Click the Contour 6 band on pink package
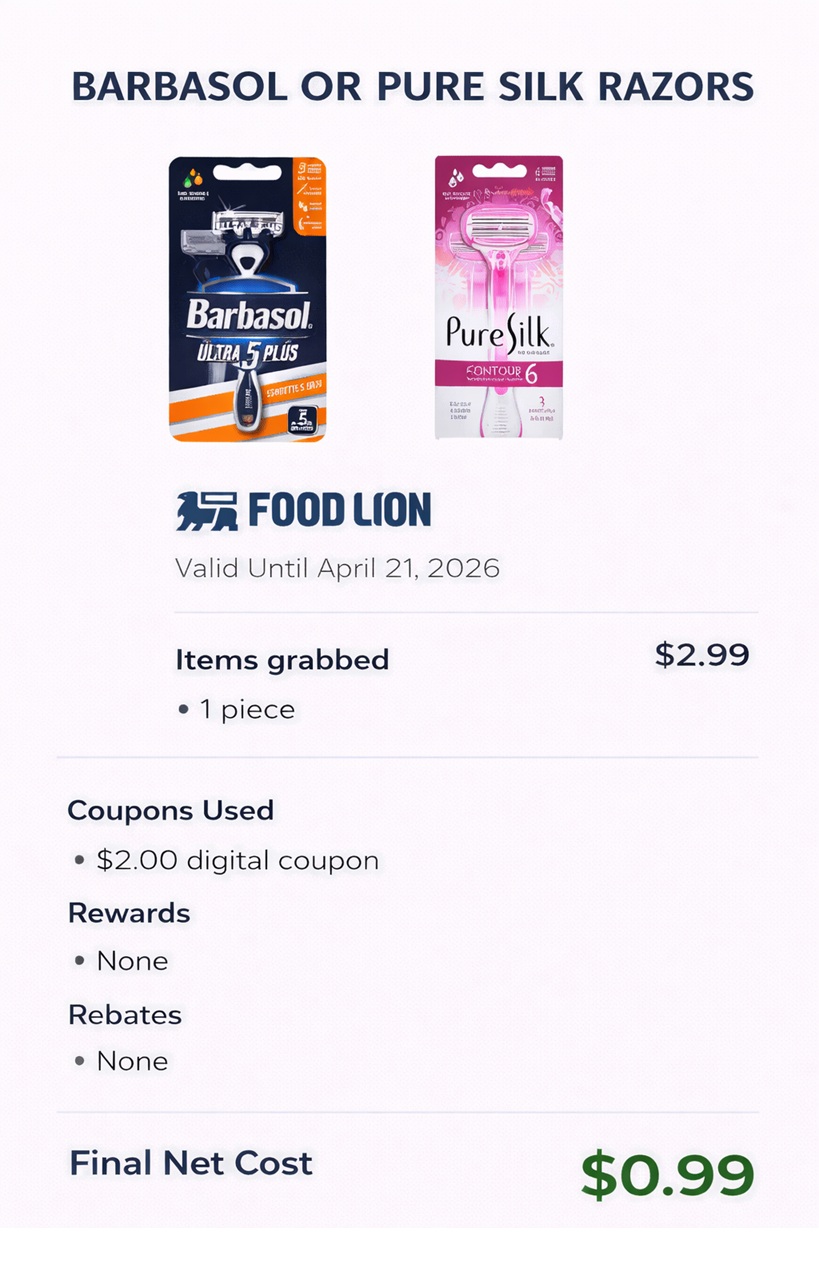Image resolution: width=819 pixels, height=1276 pixels. pyautogui.click(x=498, y=373)
